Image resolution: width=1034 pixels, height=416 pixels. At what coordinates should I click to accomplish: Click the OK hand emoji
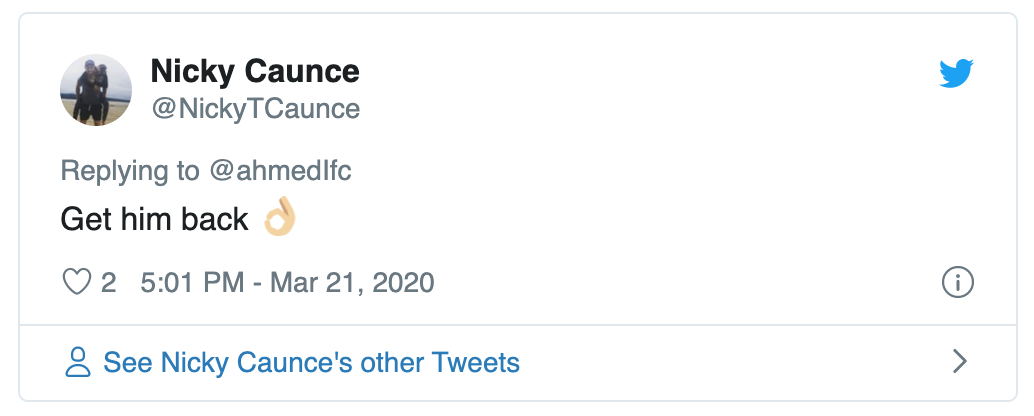pyautogui.click(x=279, y=219)
